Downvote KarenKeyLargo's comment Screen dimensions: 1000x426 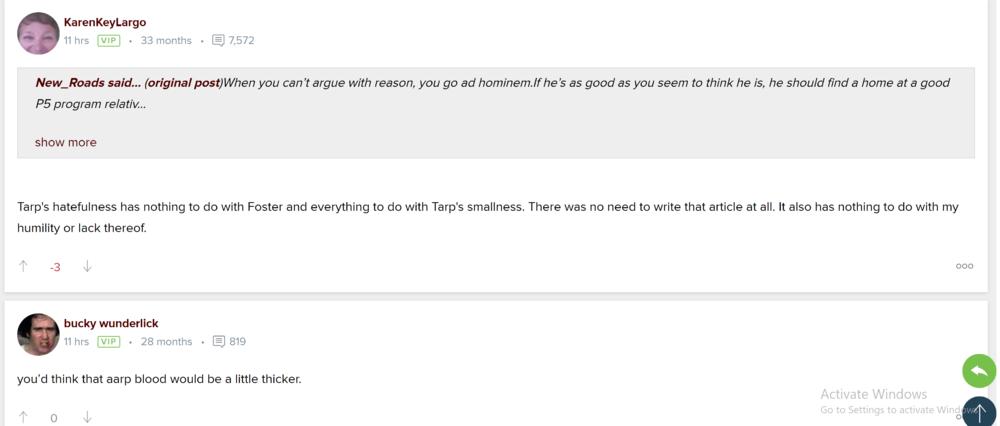[87, 266]
